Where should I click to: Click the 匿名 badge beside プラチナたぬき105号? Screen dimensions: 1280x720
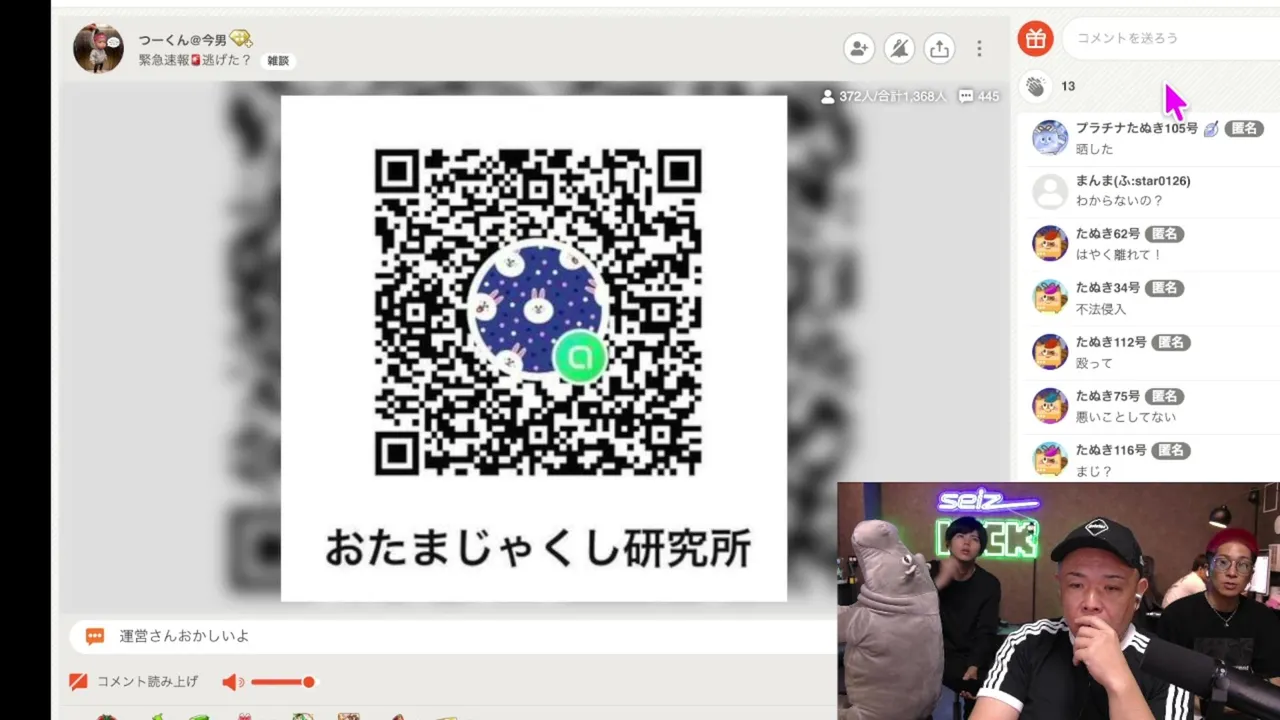click(x=1244, y=128)
